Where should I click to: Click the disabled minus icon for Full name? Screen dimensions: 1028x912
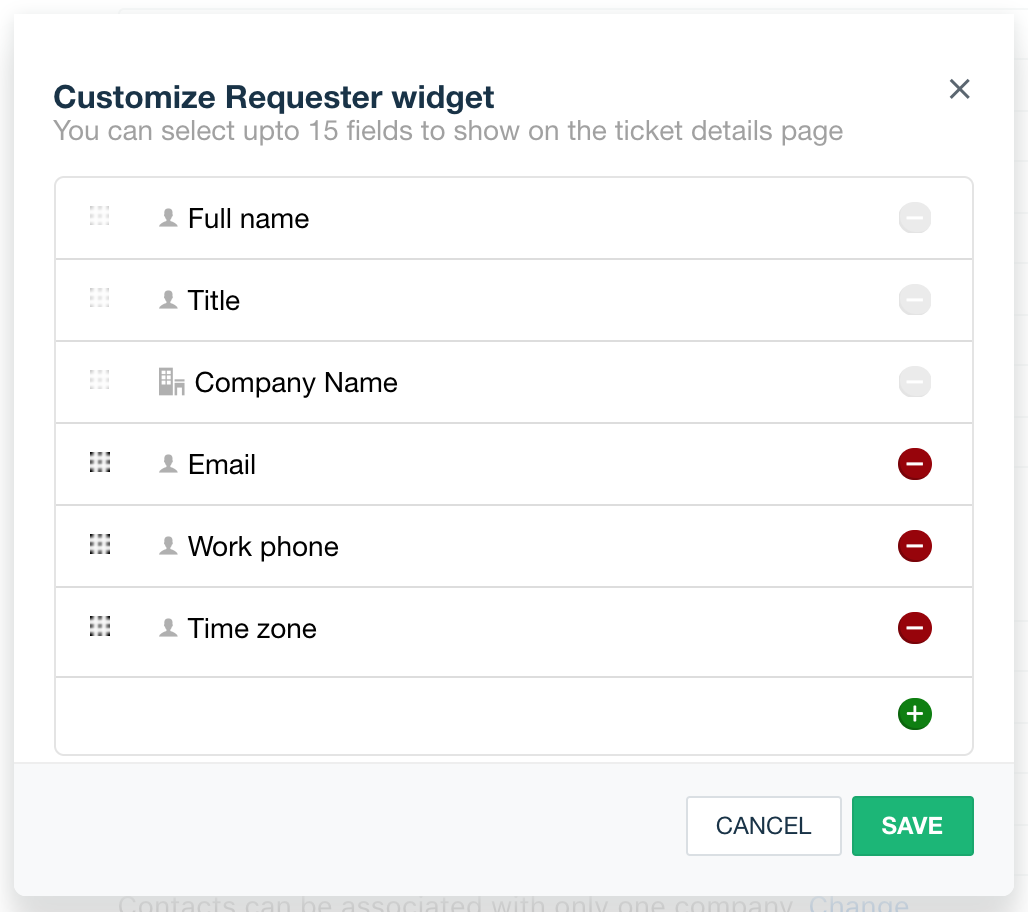click(x=914, y=218)
